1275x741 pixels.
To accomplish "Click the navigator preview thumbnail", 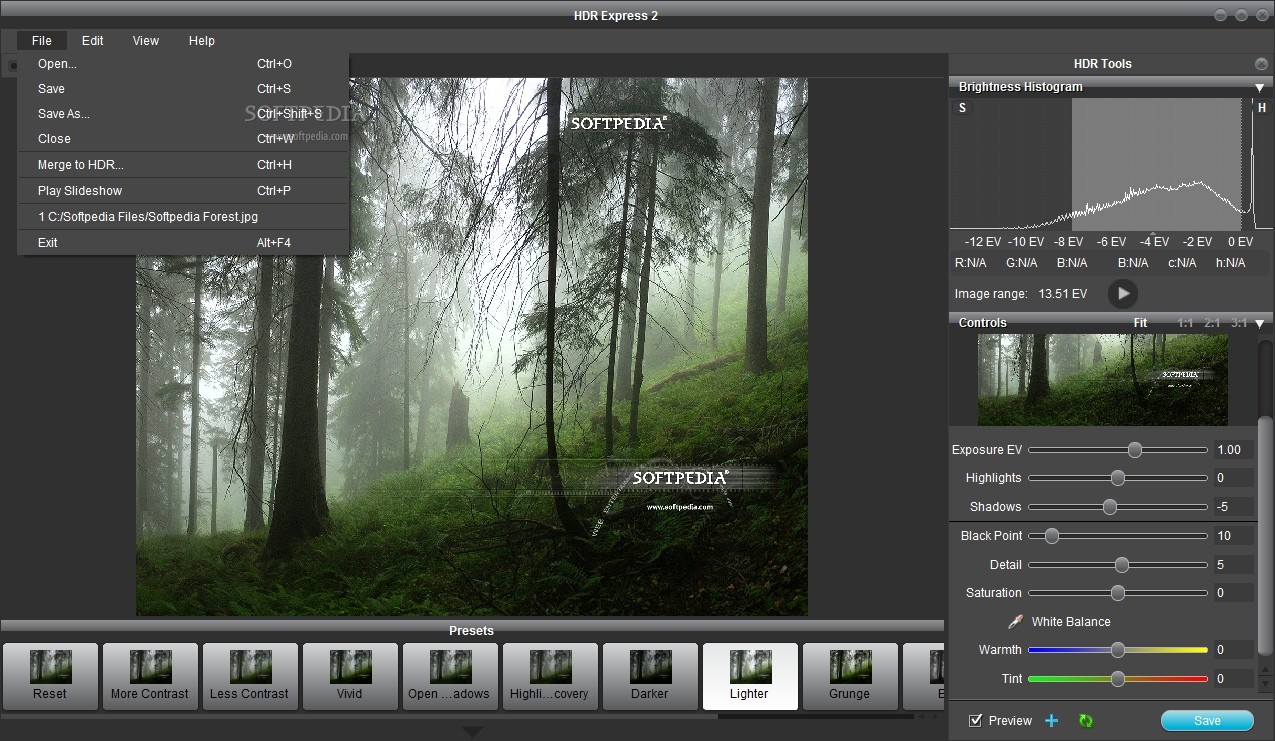I will click(1103, 380).
